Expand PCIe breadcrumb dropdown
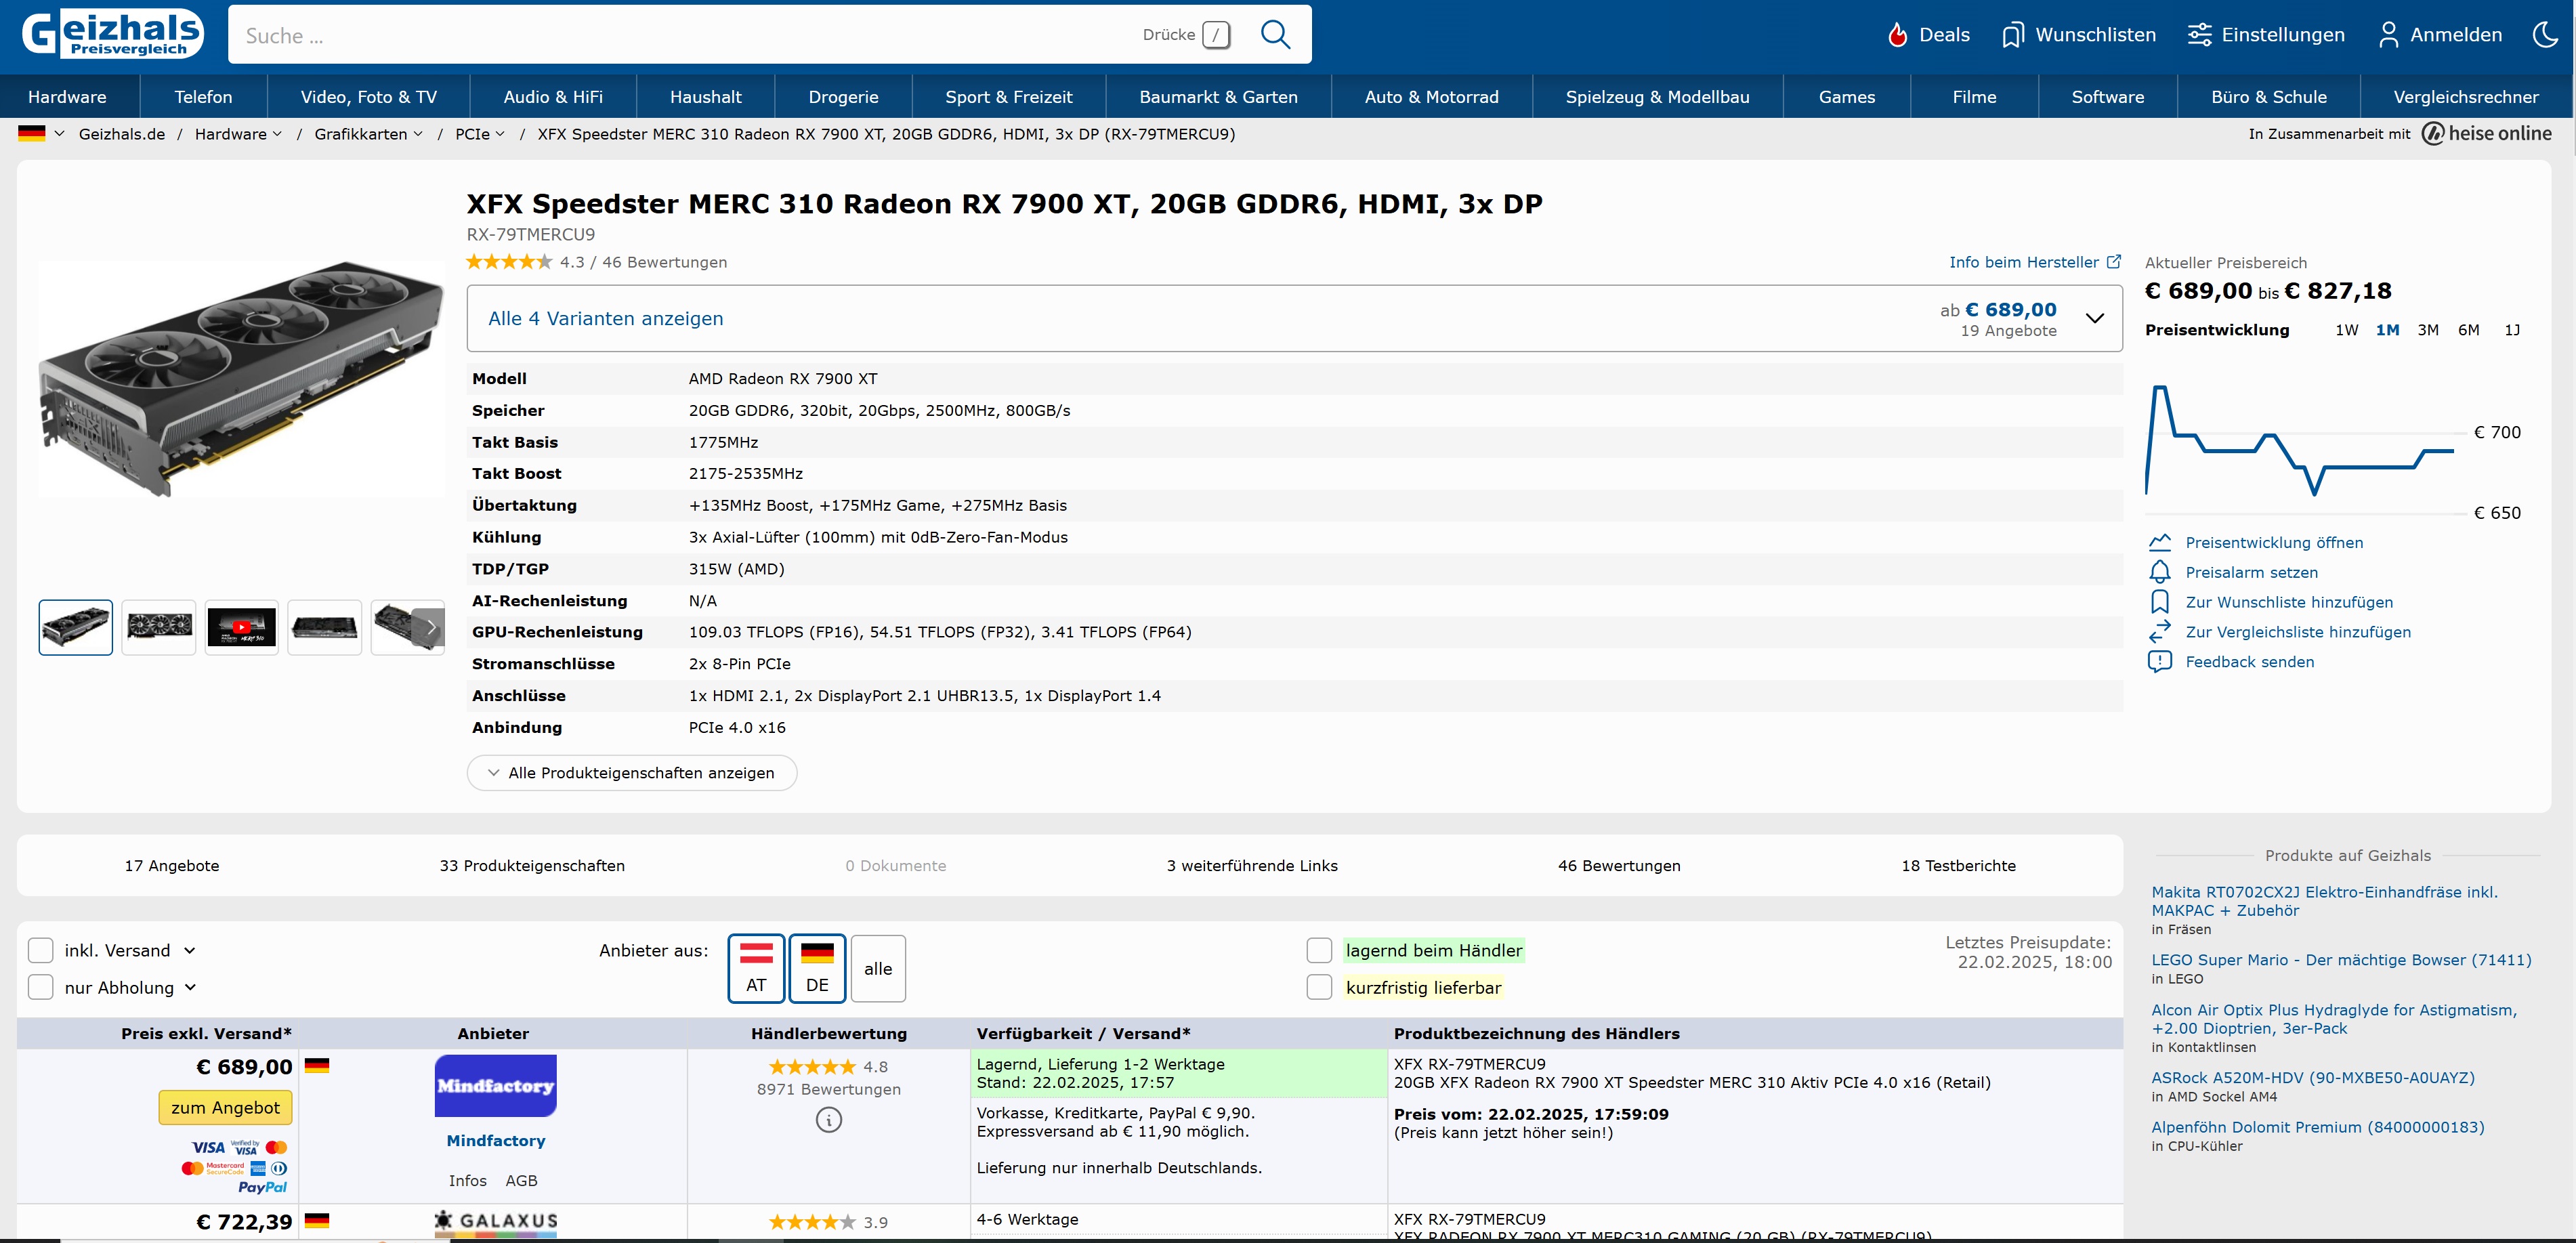This screenshot has width=2576, height=1243. 500,134
